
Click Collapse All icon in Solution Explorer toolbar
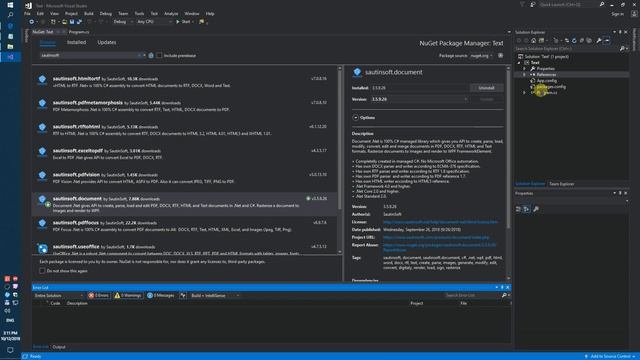coord(582,40)
